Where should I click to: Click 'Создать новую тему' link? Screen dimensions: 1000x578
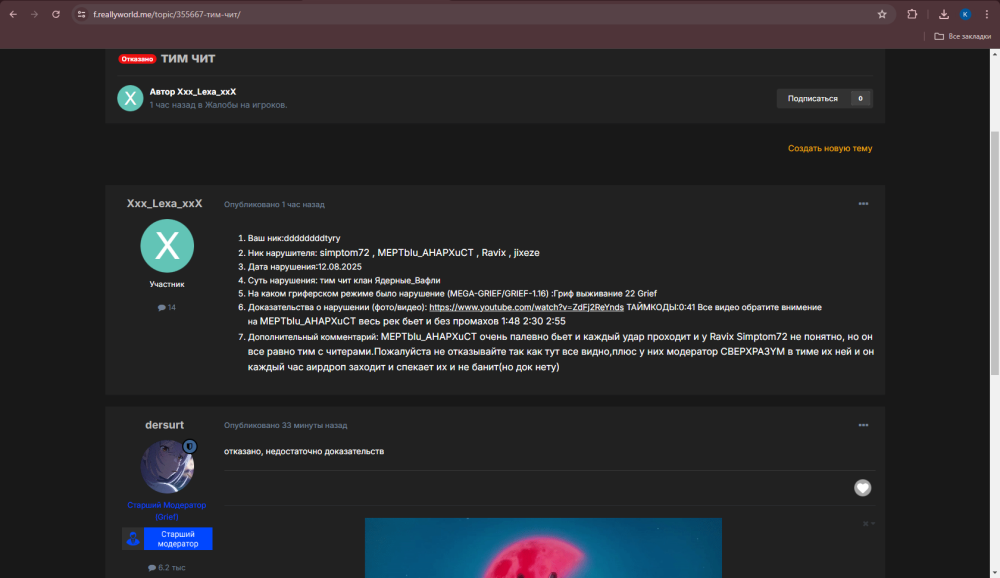coord(830,148)
